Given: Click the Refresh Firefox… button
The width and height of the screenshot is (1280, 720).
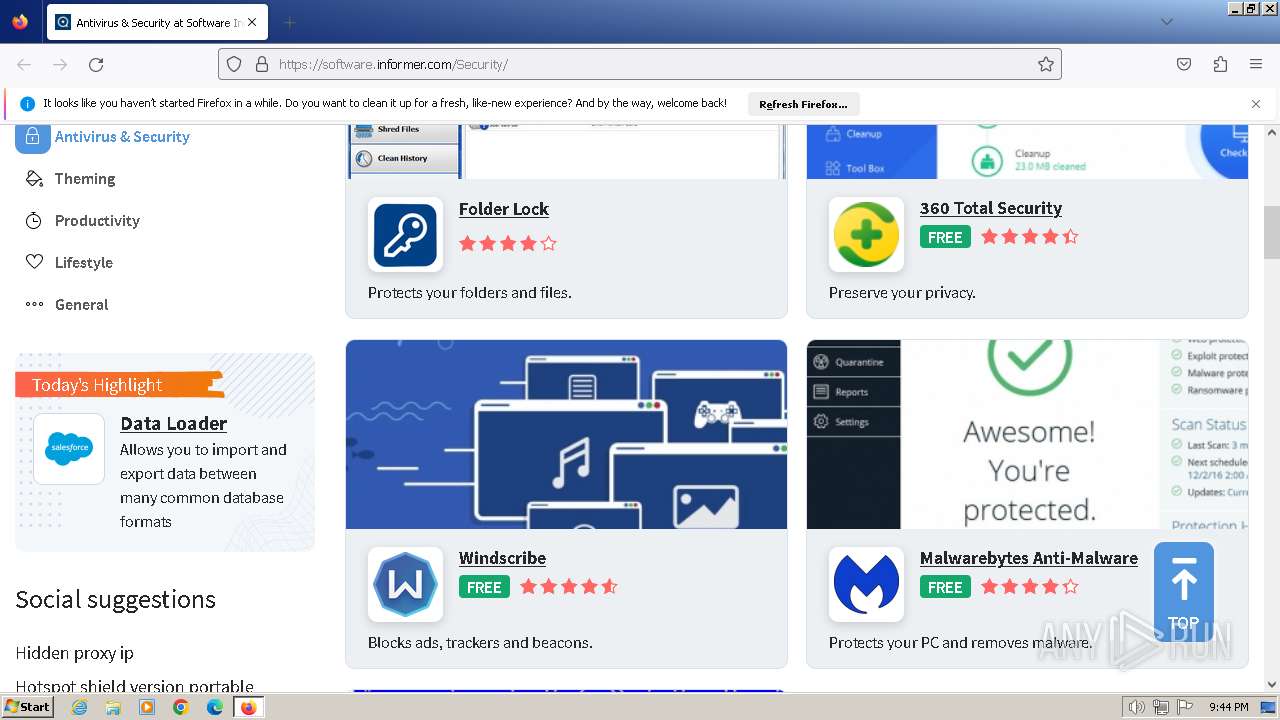Looking at the screenshot, I should tap(803, 104).
